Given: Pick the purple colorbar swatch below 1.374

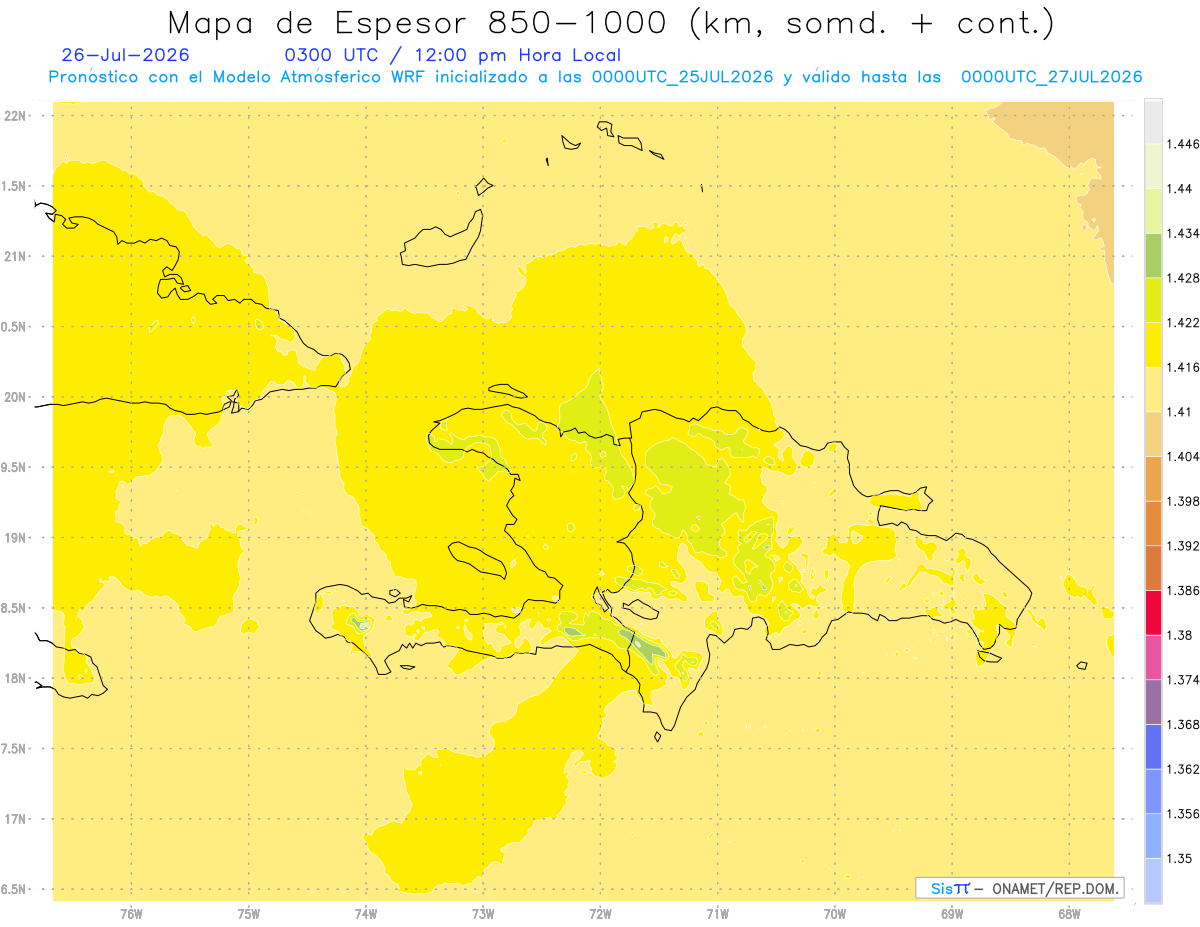Looking at the screenshot, I should (1153, 702).
